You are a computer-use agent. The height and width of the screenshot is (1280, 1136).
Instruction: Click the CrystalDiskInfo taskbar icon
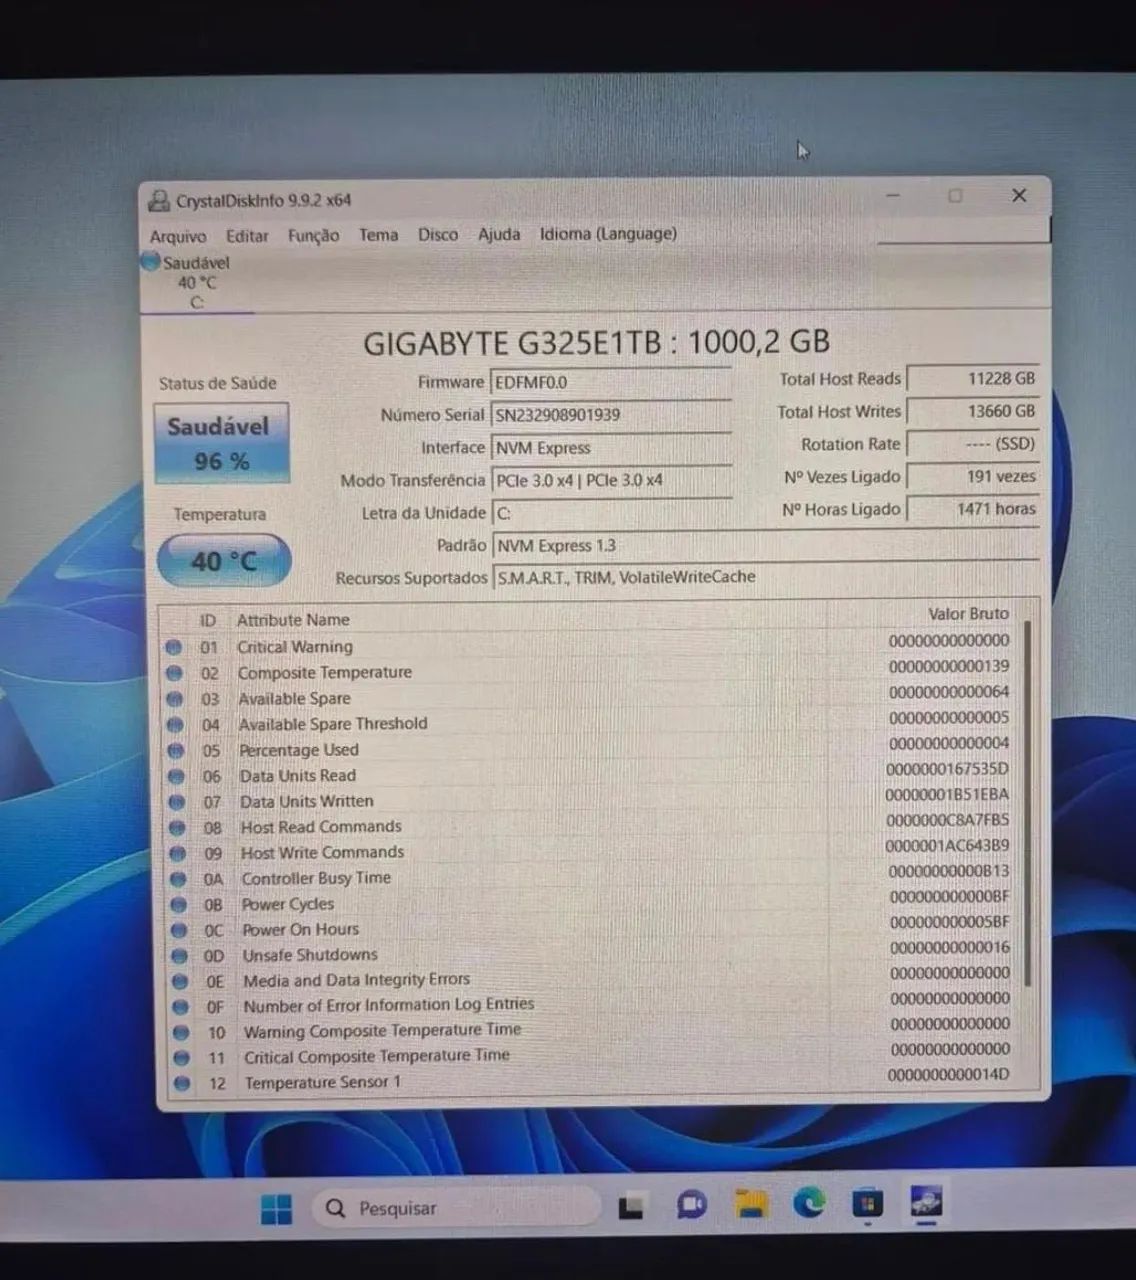click(x=927, y=1202)
